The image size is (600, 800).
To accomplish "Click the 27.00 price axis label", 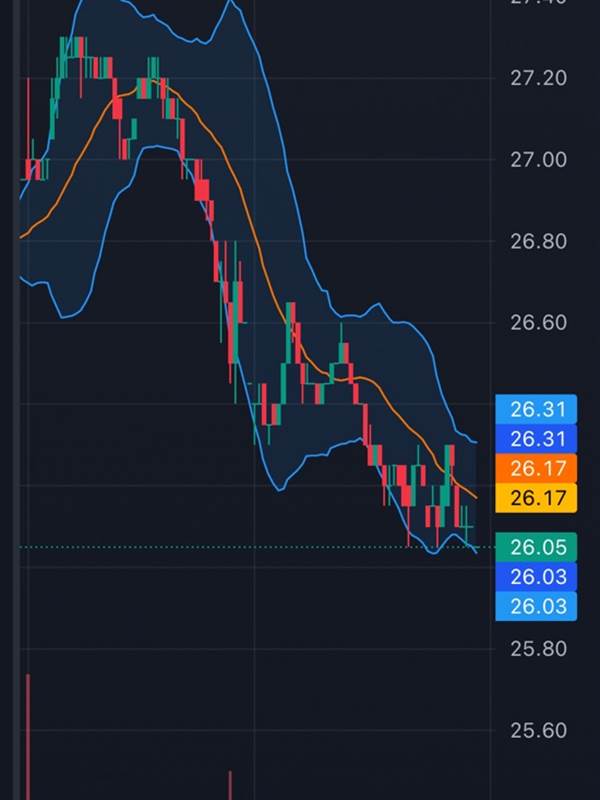I will point(538,160).
